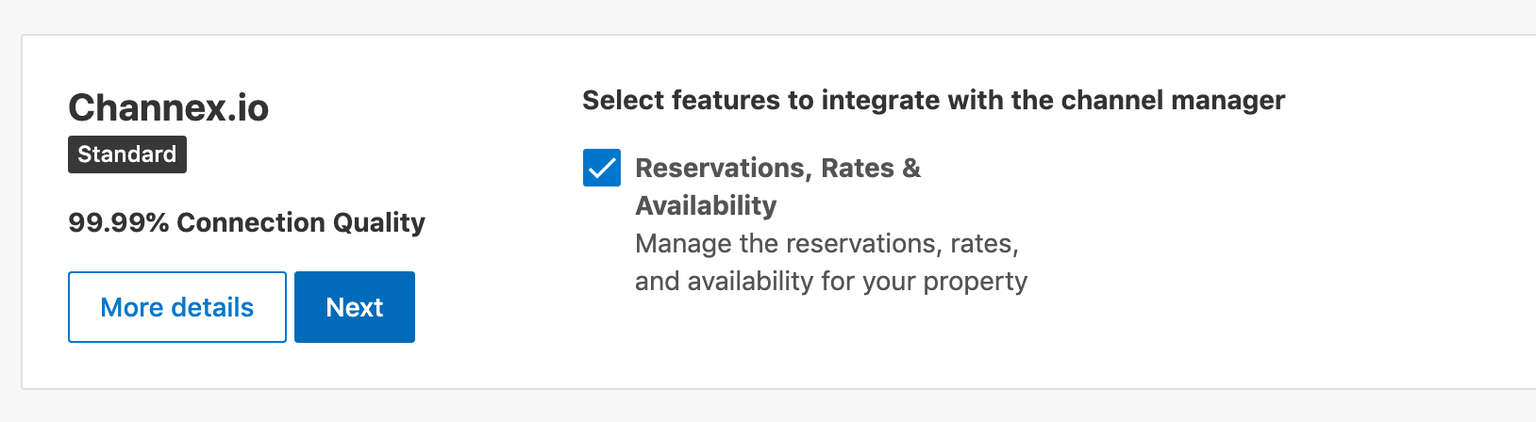Click the Standard badge under Channex.io
Viewport: 1536px width, 422px height.
pyautogui.click(x=127, y=155)
